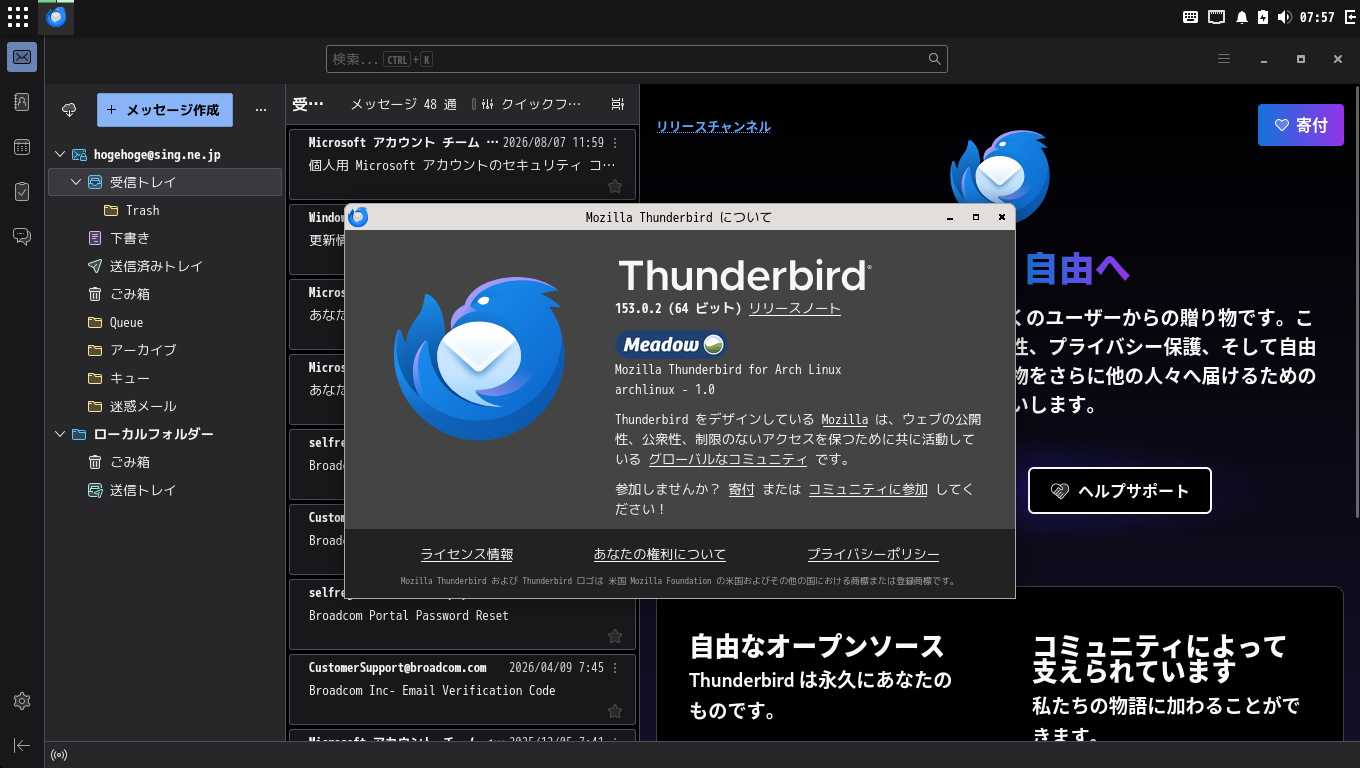Viewport: 1360px width, 768px height.
Task: Collapse the 受信トレイ folder chevron
Action: pos(76,182)
